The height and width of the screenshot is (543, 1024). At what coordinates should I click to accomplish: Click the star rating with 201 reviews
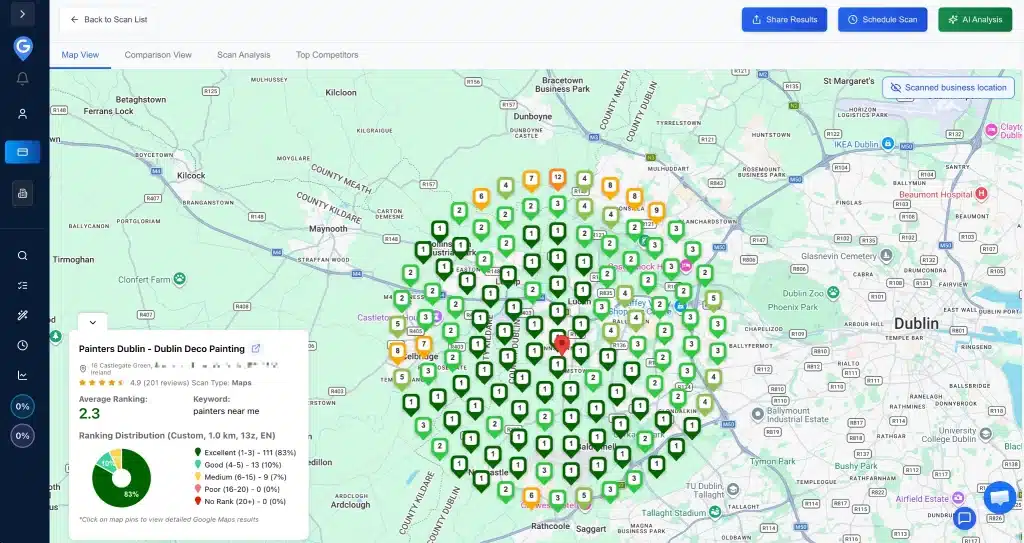[102, 383]
